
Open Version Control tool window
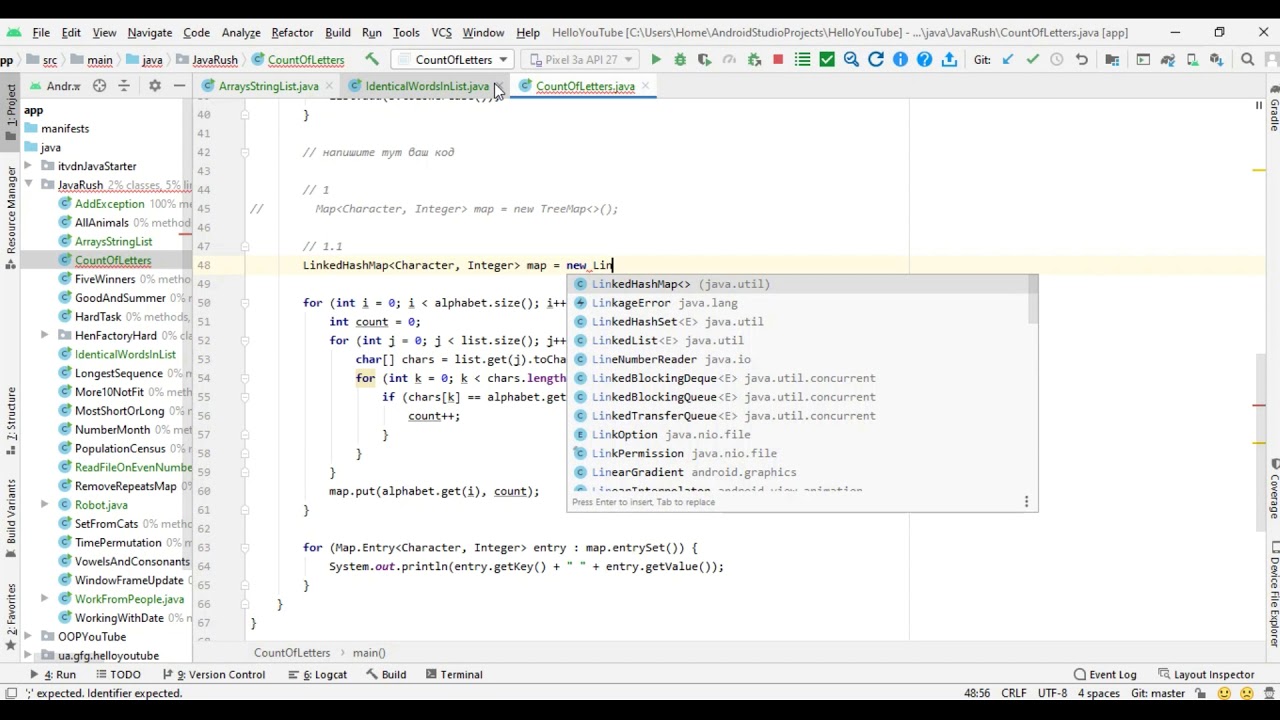tap(213, 675)
